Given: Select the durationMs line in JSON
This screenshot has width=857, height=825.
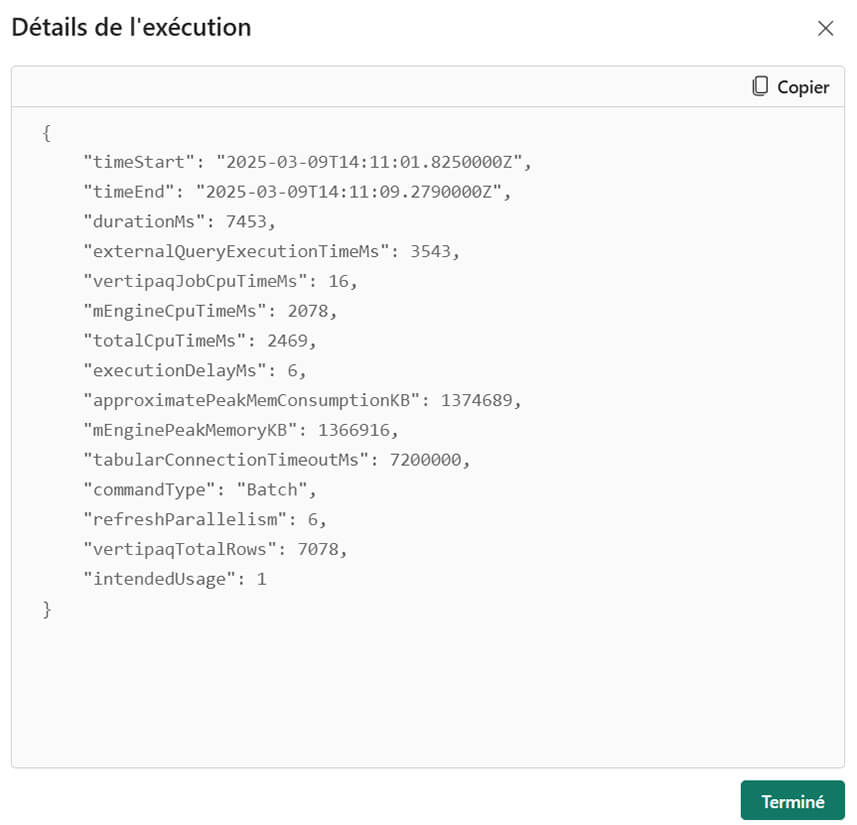Looking at the screenshot, I should click(179, 222).
